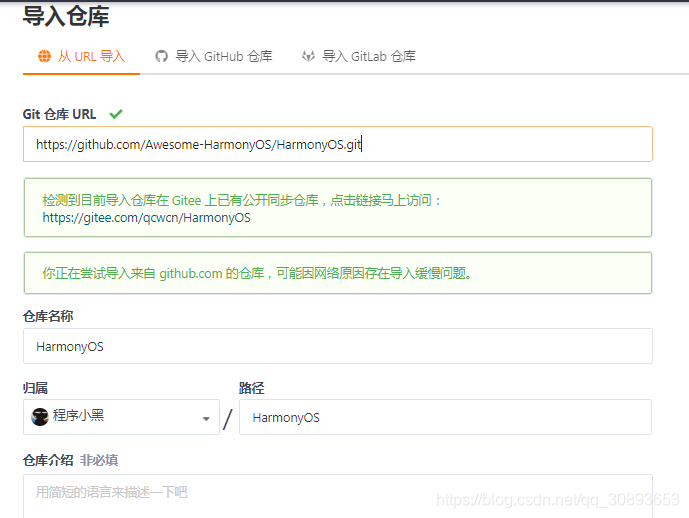Click the 仓库名称 label

coord(48,316)
